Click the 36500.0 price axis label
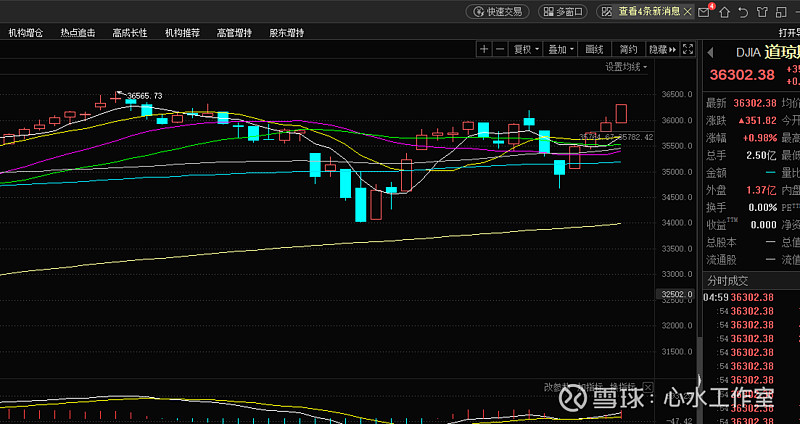Screen dimensions: 800x424 click(677, 94)
